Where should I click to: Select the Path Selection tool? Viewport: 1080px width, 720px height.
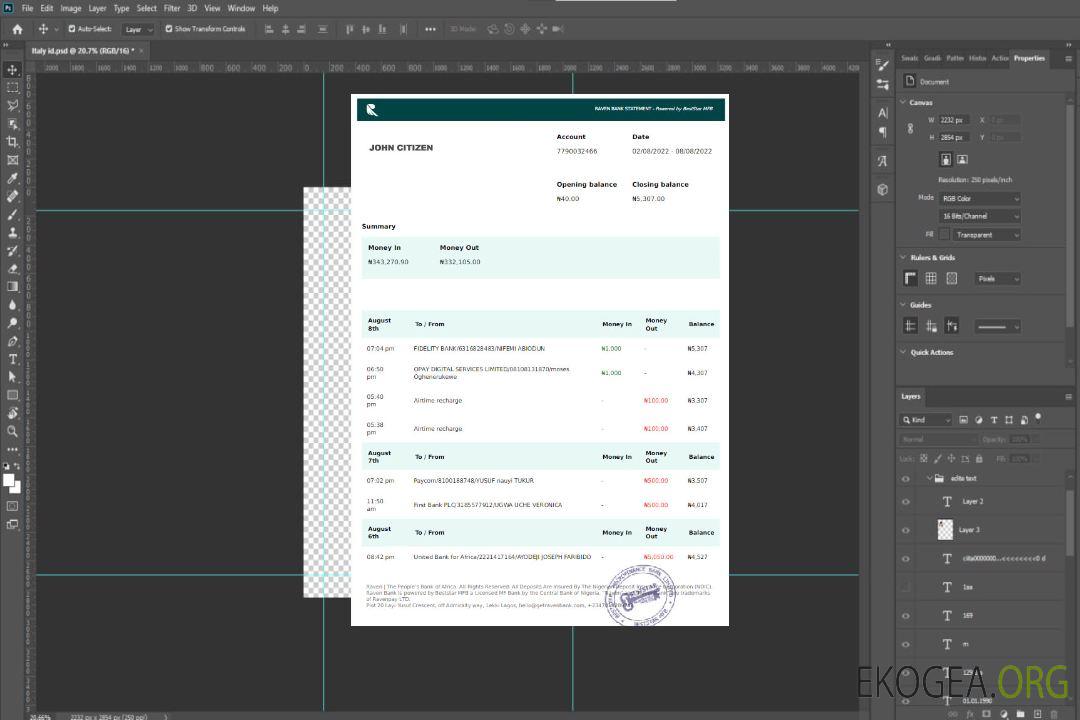pos(12,377)
